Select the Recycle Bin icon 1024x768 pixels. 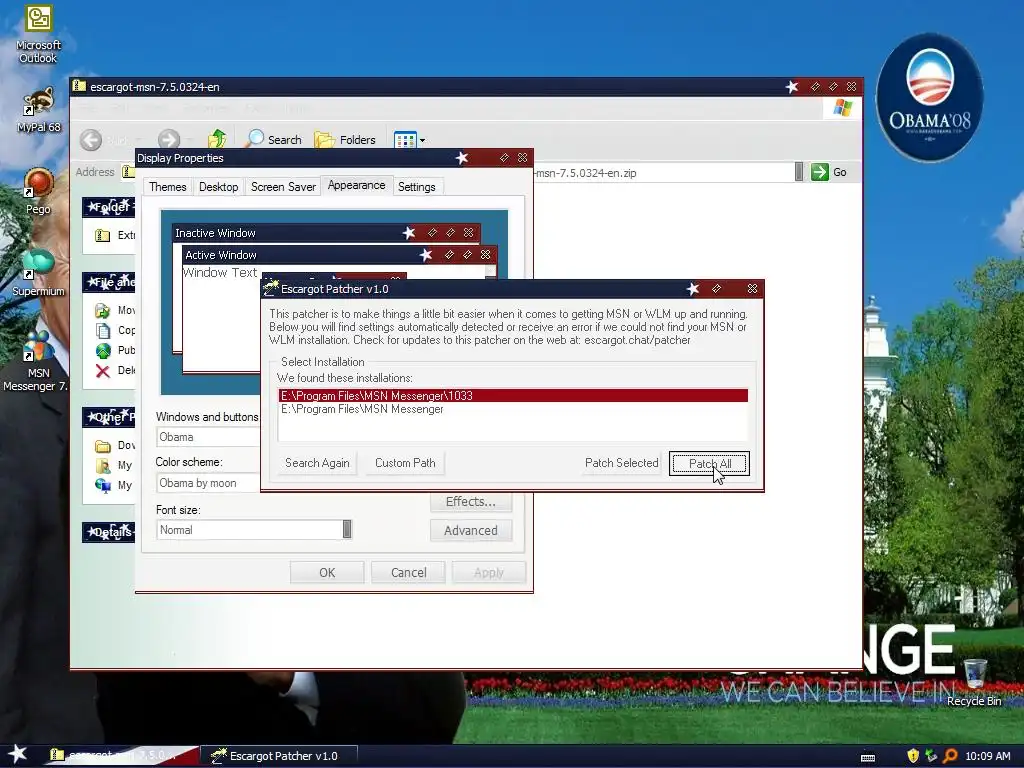pyautogui.click(x=974, y=682)
